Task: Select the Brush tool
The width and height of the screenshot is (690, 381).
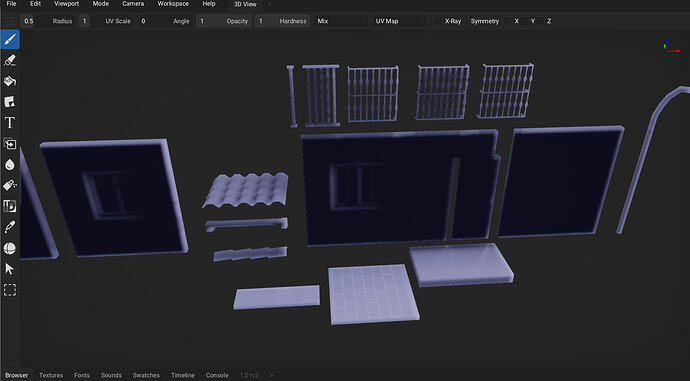Action: (x=10, y=40)
